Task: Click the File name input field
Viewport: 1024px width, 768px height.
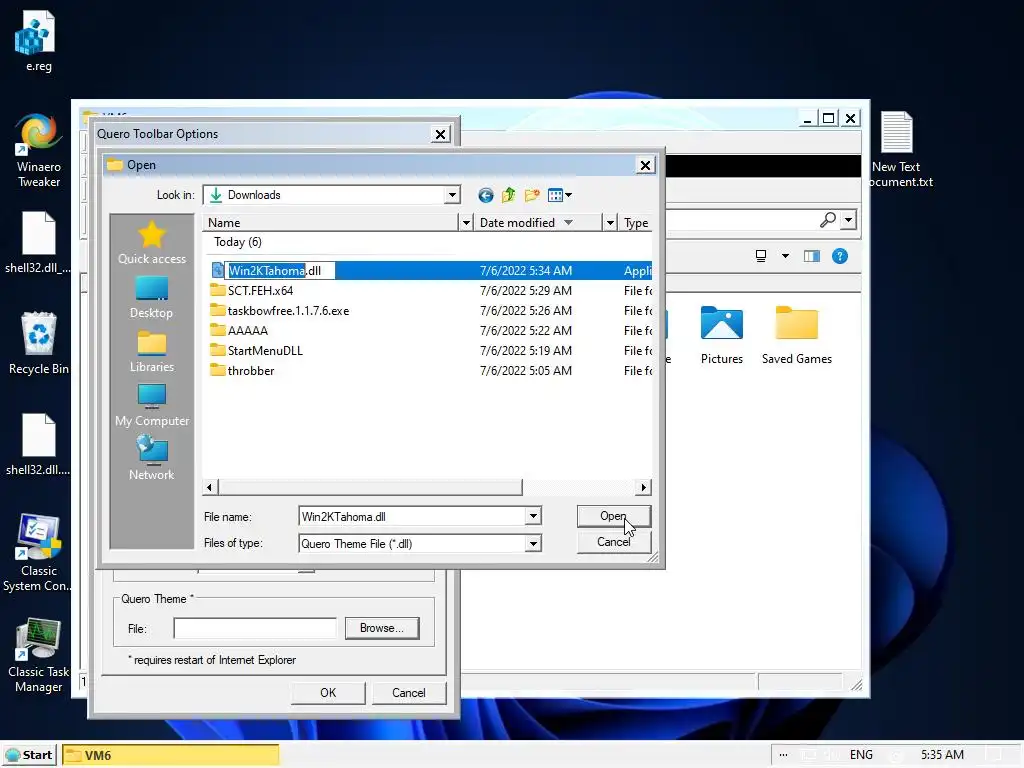Action: tap(412, 517)
